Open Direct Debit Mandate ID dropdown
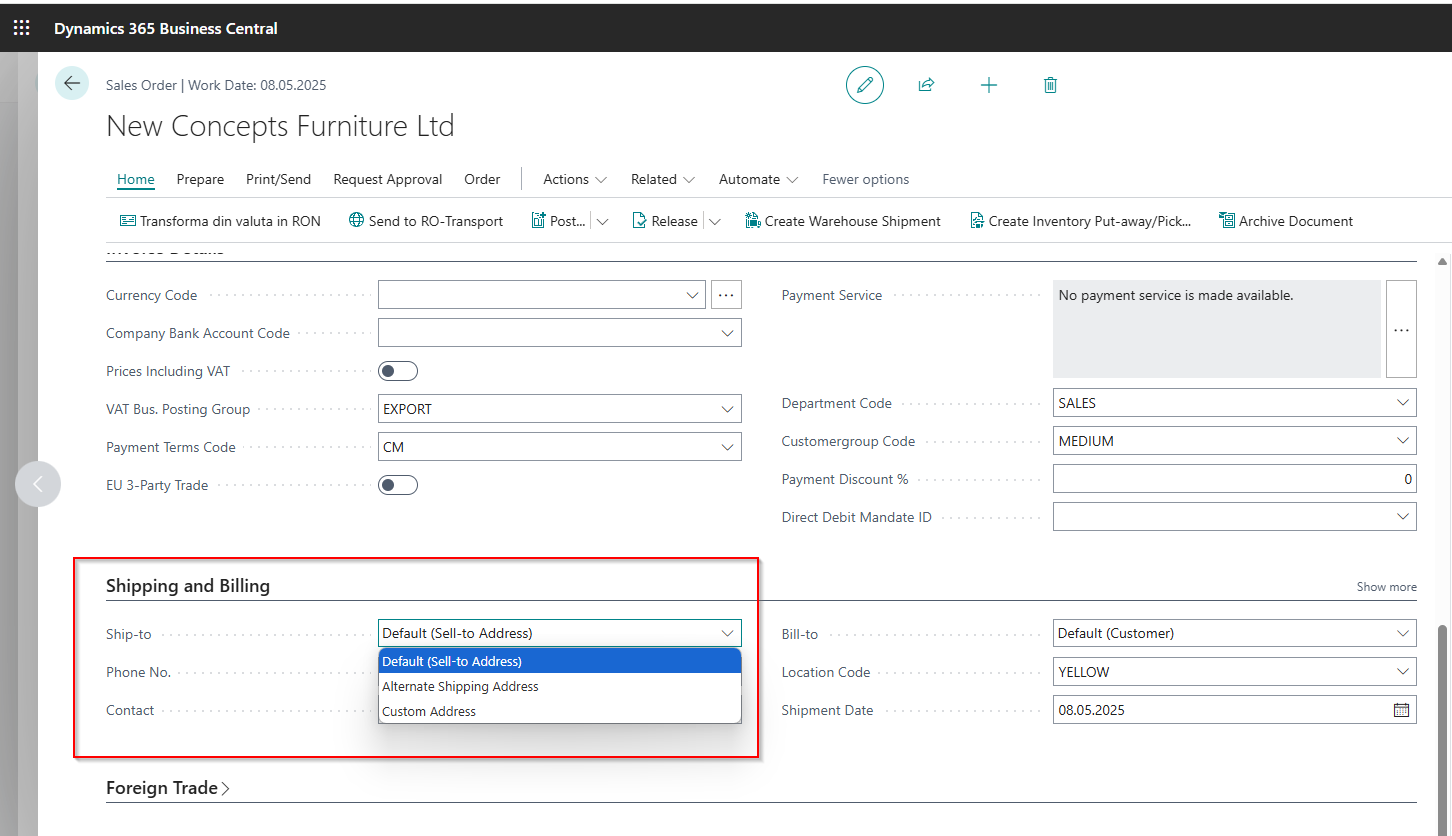Viewport: 1452px width, 836px height. click(x=1403, y=517)
